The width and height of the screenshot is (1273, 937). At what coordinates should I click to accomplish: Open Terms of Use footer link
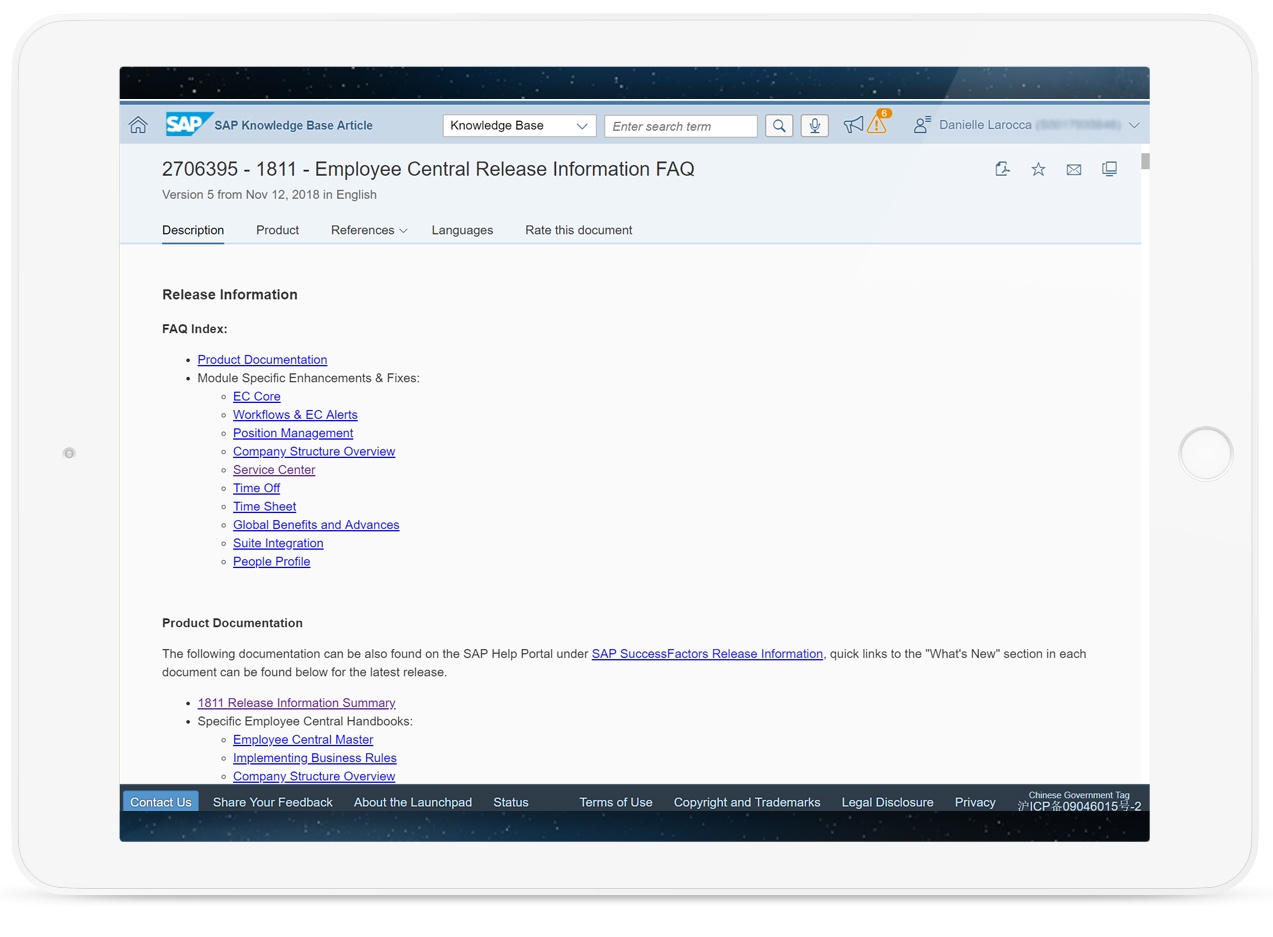click(x=616, y=802)
